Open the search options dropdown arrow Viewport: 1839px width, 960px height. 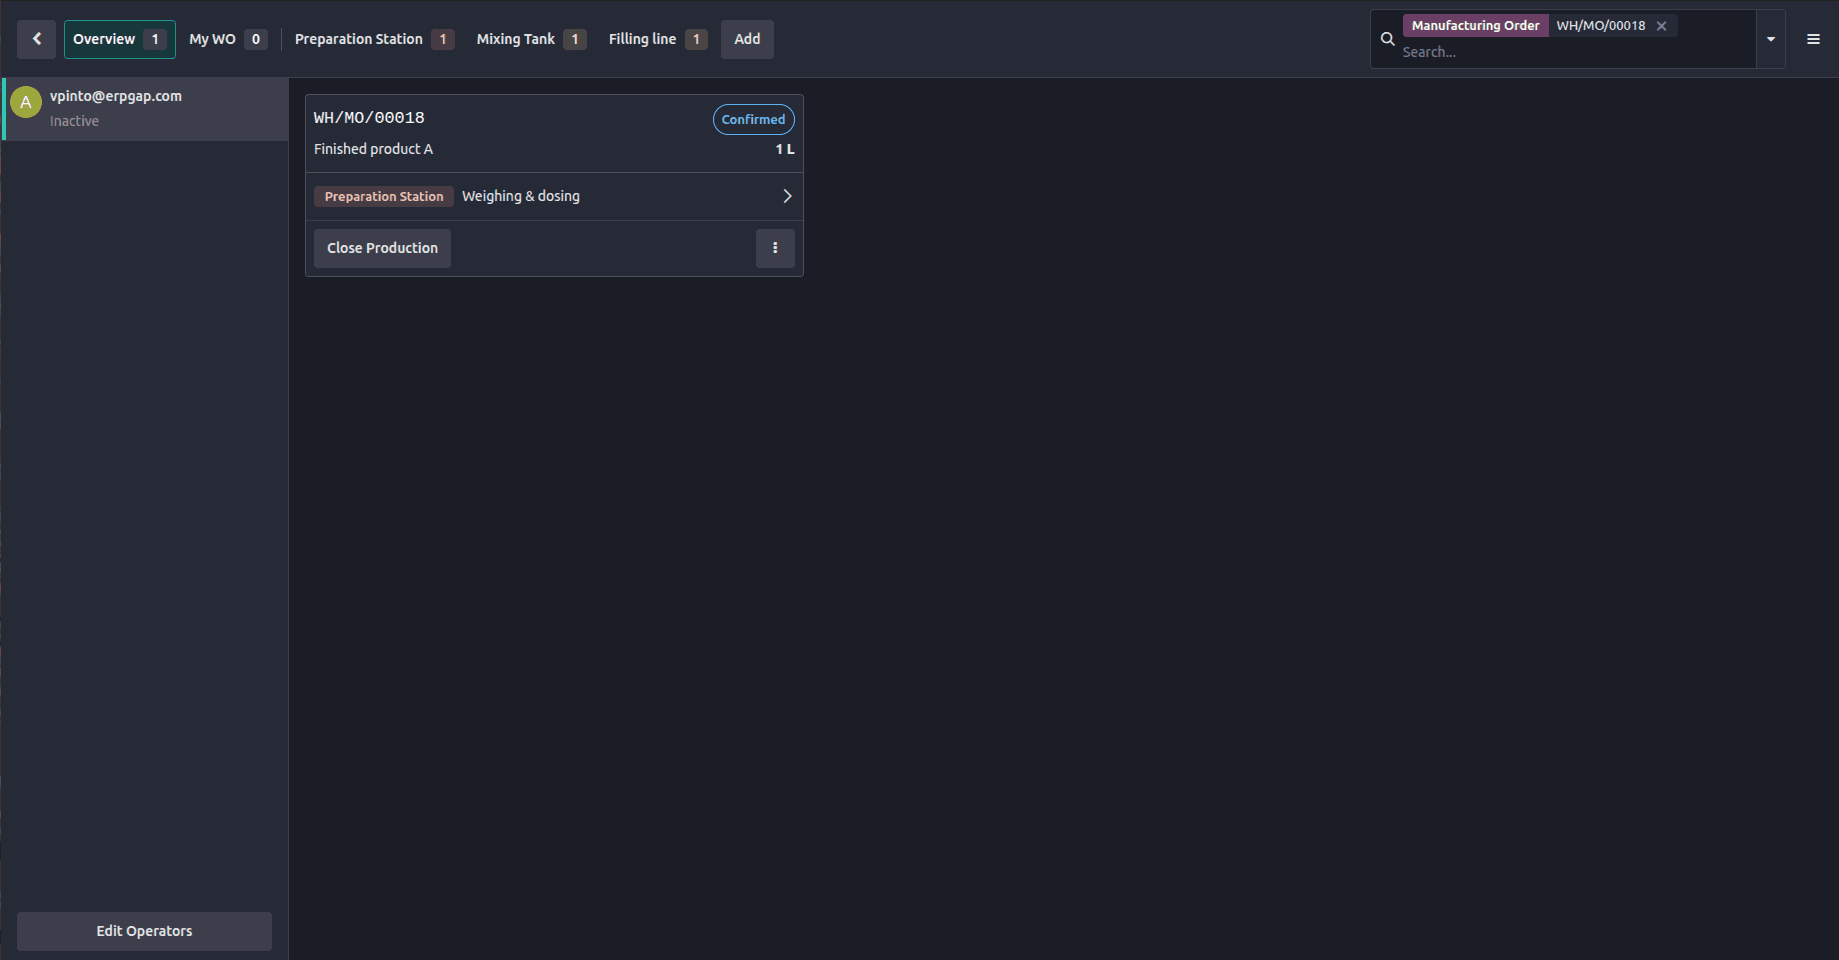[x=1770, y=39]
